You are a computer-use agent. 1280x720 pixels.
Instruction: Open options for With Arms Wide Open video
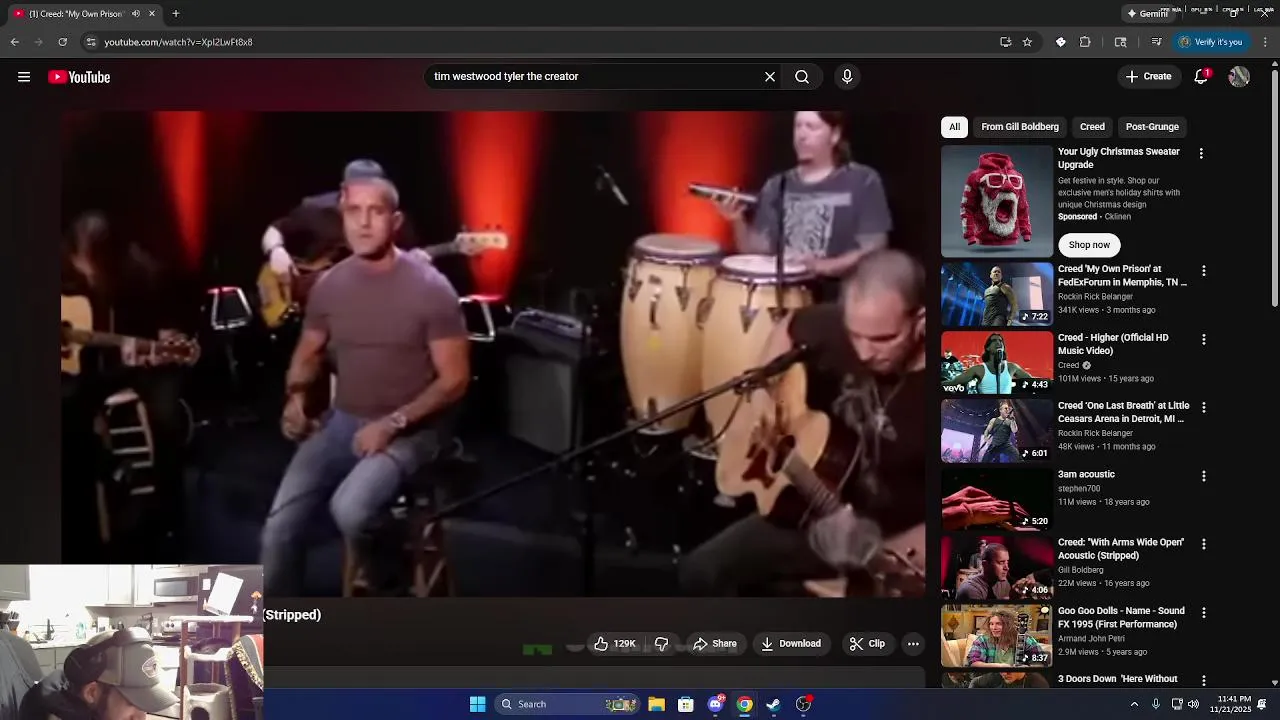(x=1204, y=544)
